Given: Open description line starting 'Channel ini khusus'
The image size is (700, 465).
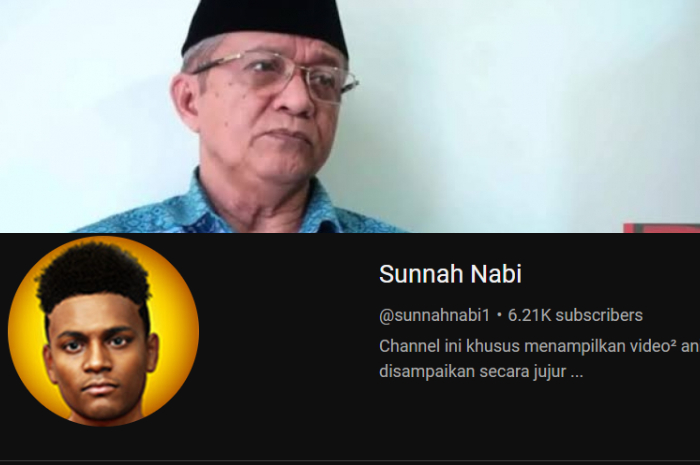Looking at the screenshot, I should click(x=539, y=346).
